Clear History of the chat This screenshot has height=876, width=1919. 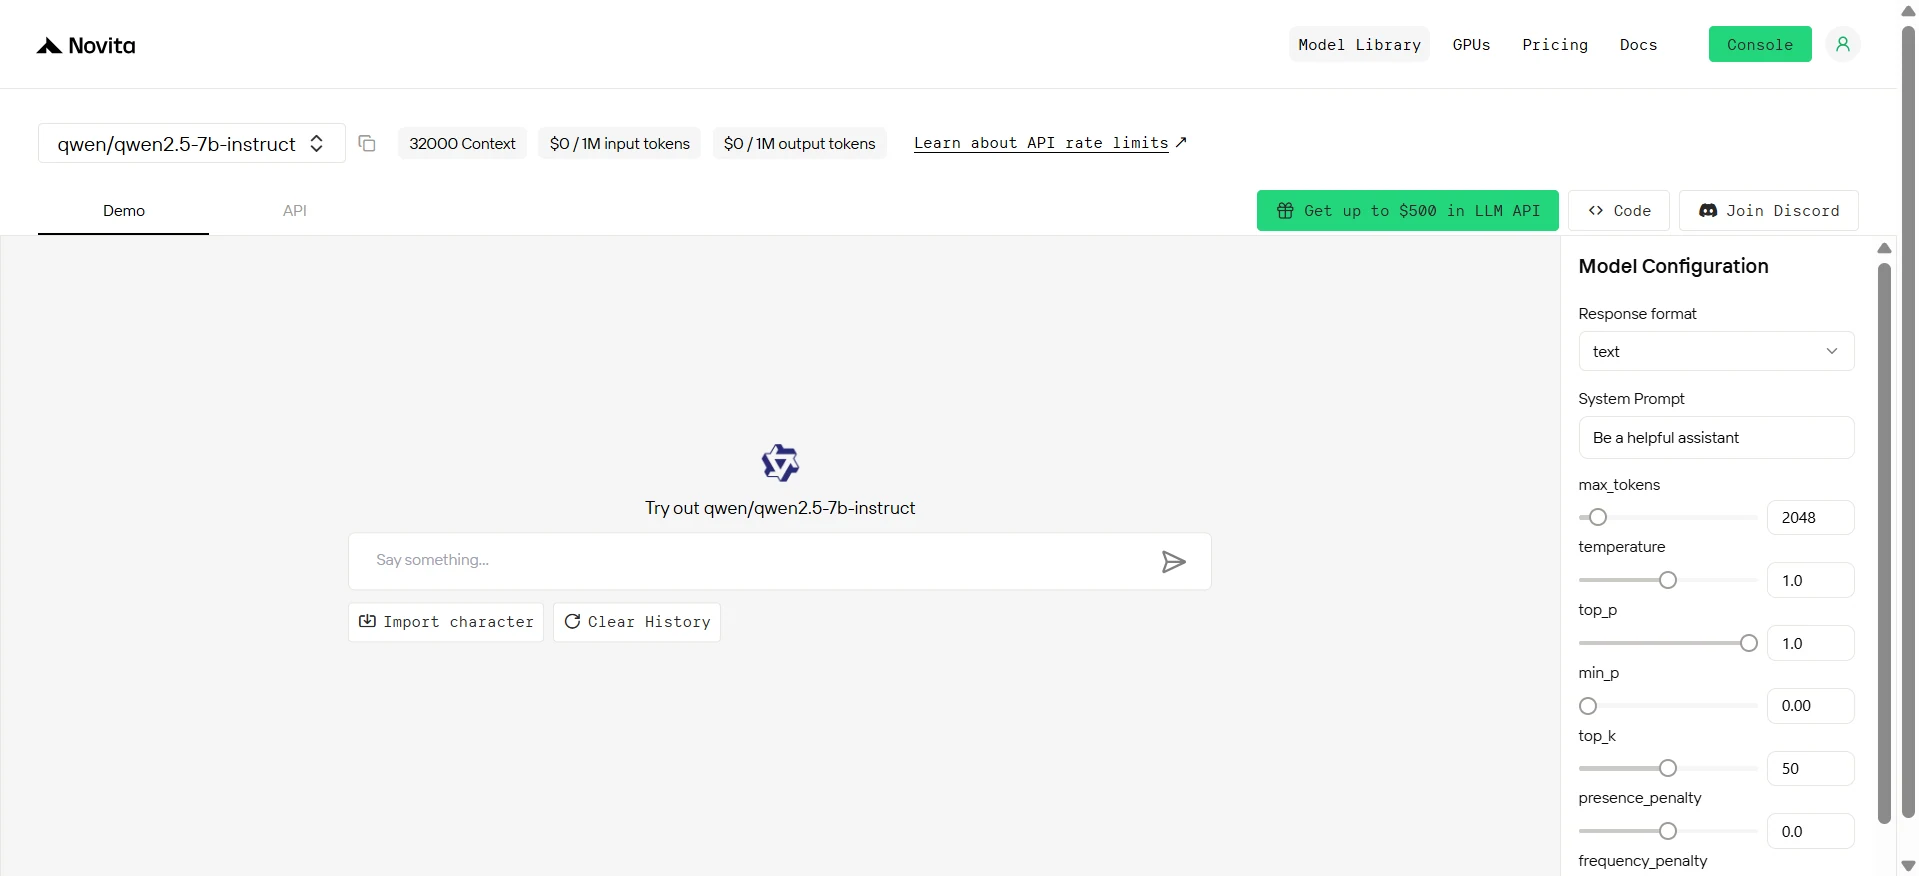tap(637, 622)
